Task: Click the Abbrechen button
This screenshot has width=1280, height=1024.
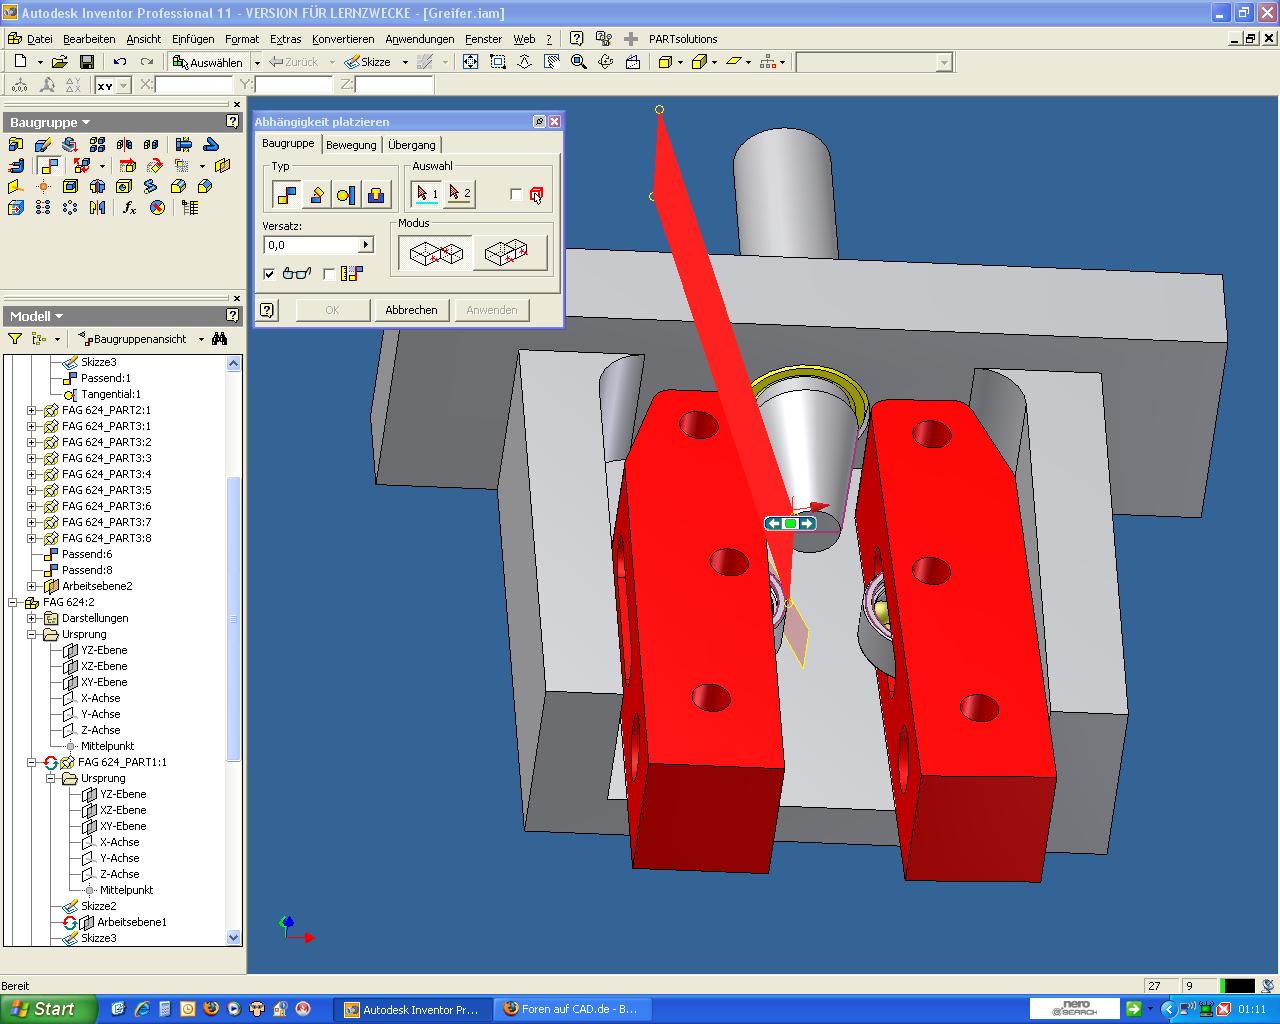Action: [411, 310]
